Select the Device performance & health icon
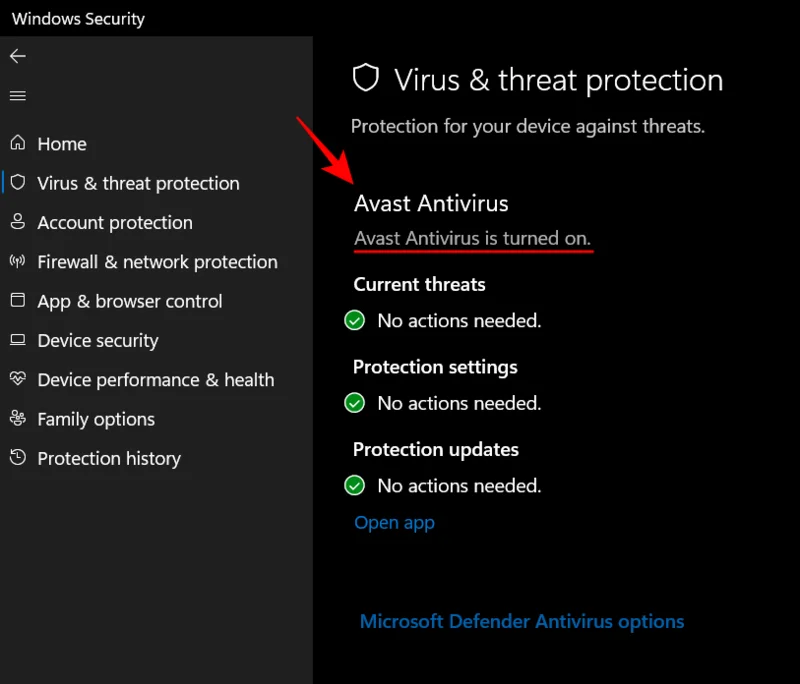The image size is (800, 684). coord(16,380)
